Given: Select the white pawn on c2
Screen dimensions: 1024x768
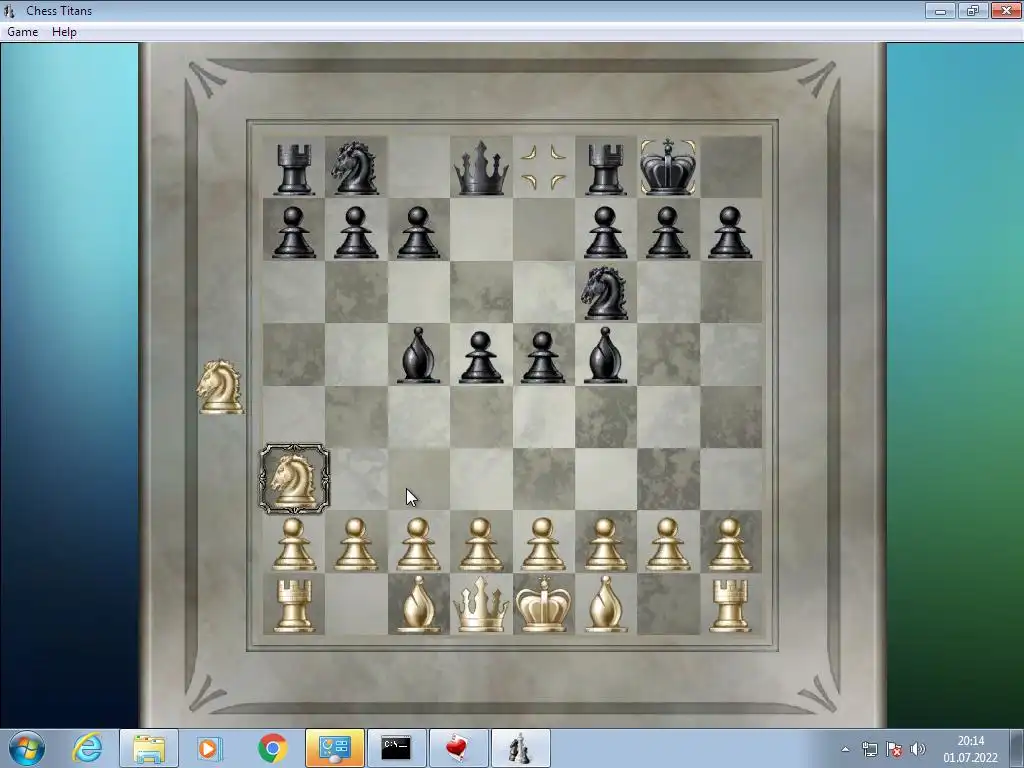Looking at the screenshot, I should click(419, 545).
